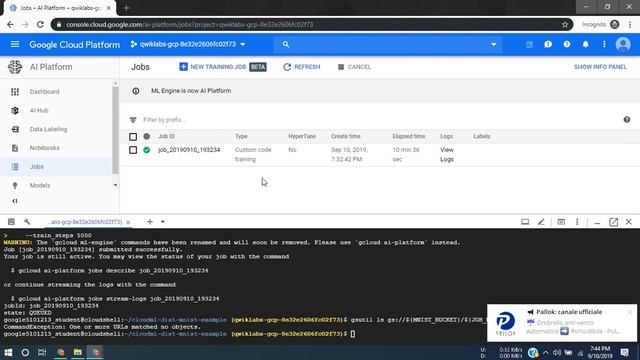This screenshot has width=640, height=360.
Task: Click the Cloud Shell activate icon in header
Action: (x=529, y=44)
